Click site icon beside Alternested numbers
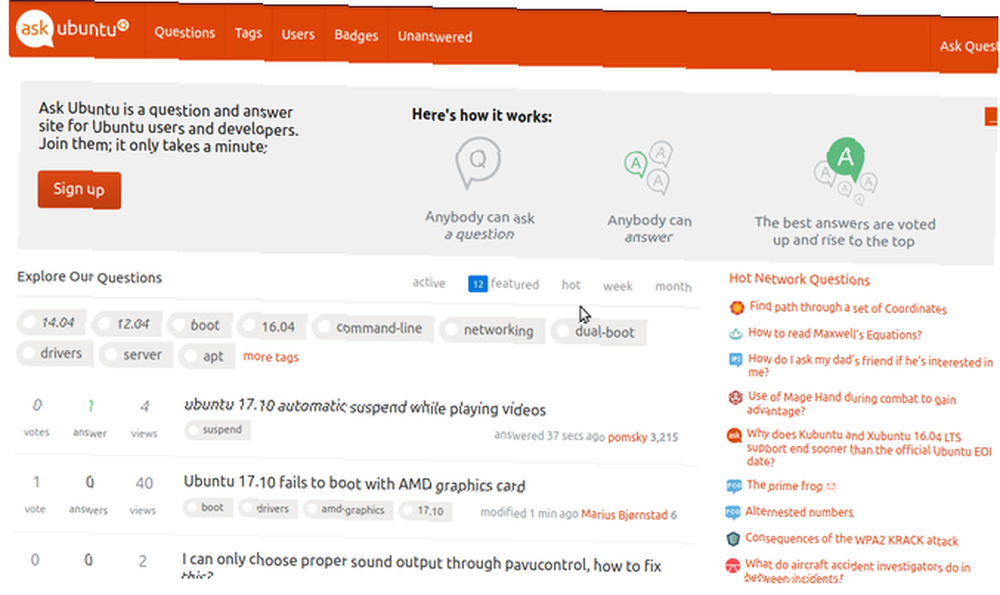1000x595 pixels. [x=733, y=512]
